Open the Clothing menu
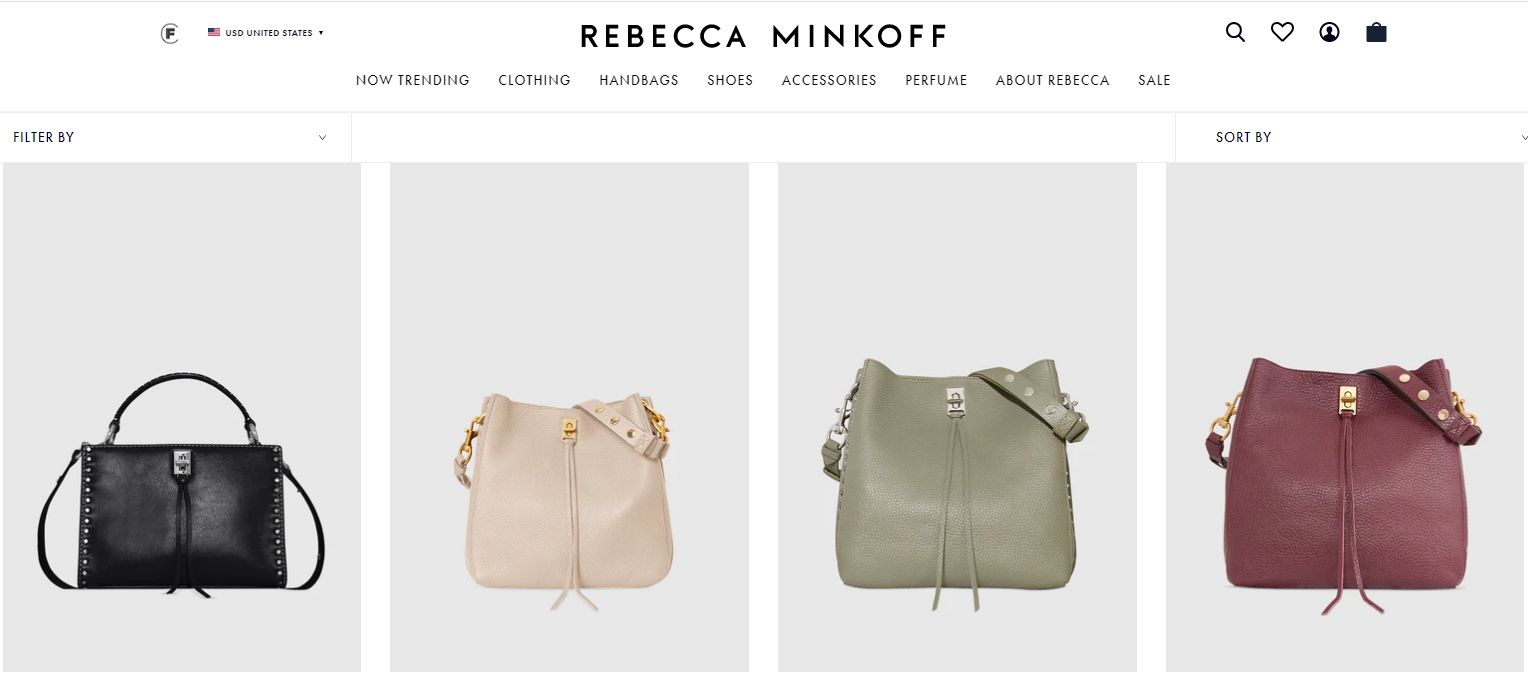This screenshot has width=1528, height=675. click(535, 80)
